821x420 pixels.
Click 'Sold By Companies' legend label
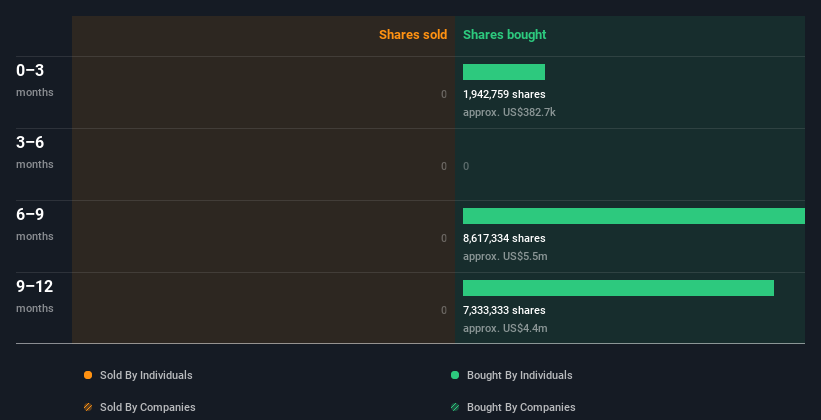point(148,407)
